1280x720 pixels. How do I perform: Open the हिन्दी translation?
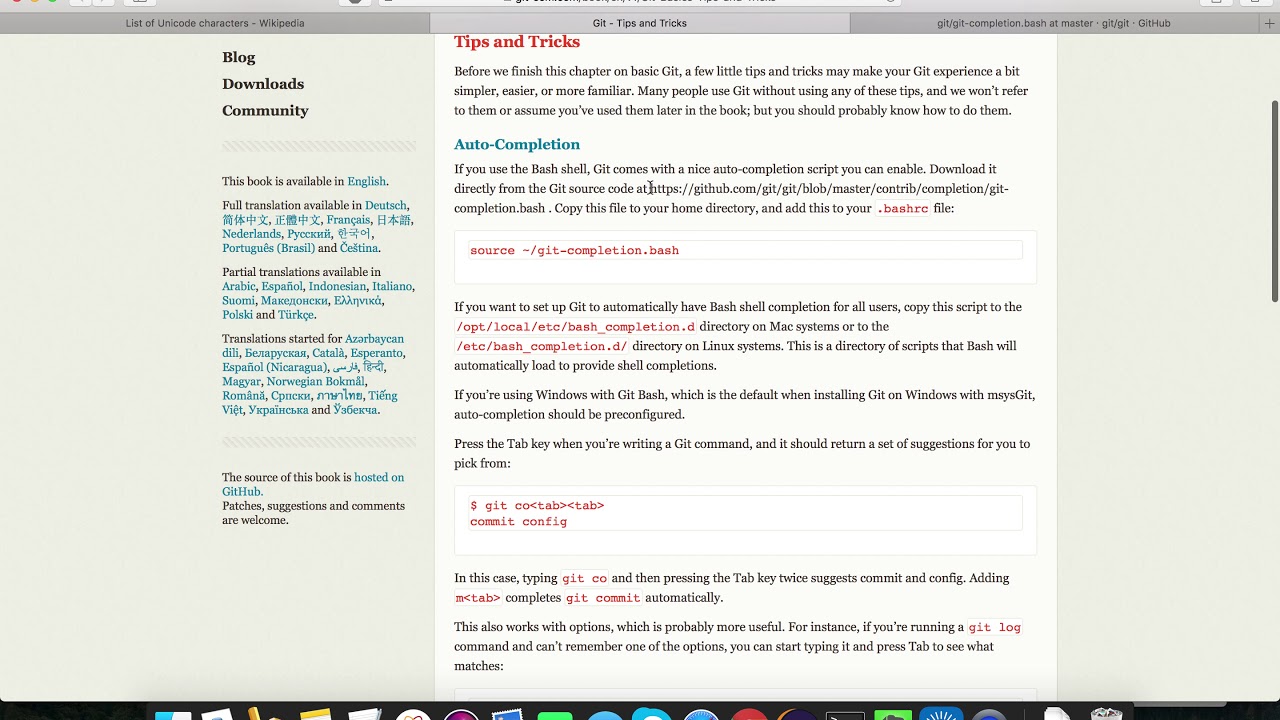coord(373,367)
